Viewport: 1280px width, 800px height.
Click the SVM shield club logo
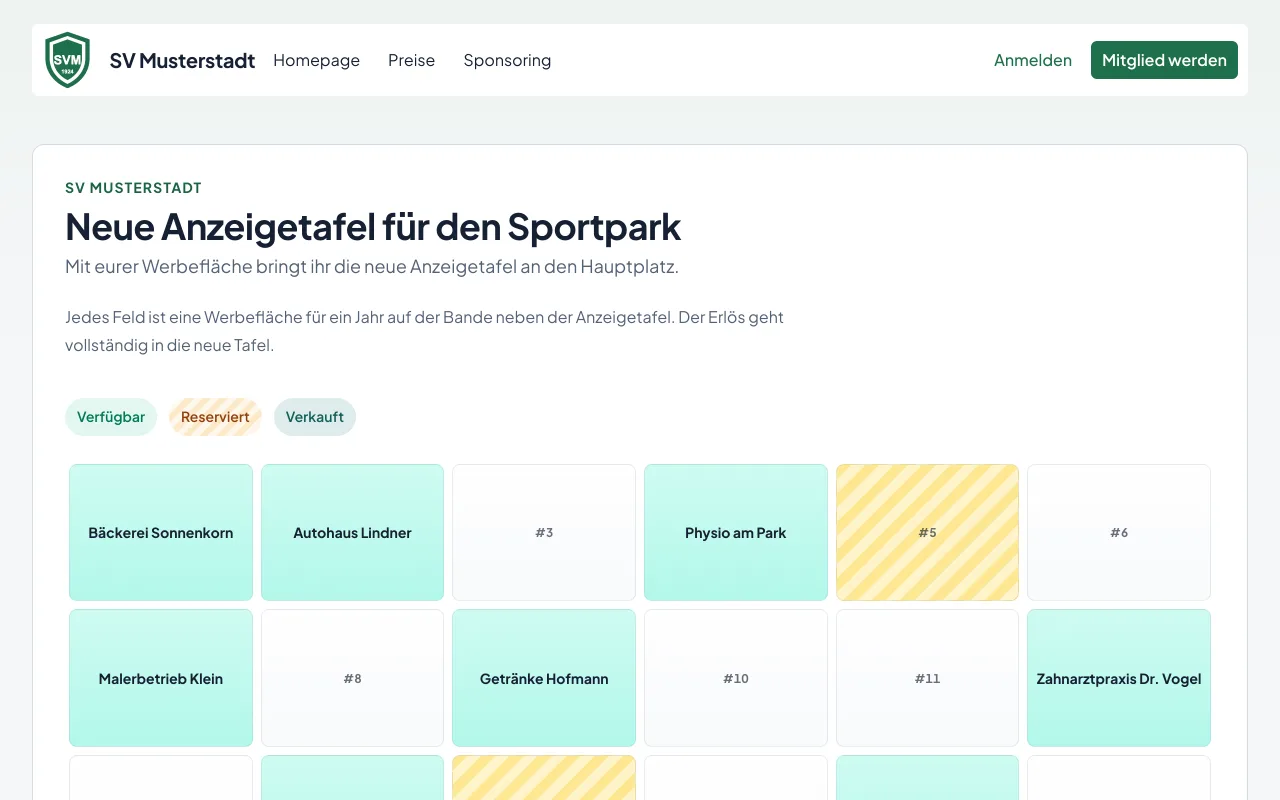[68, 60]
